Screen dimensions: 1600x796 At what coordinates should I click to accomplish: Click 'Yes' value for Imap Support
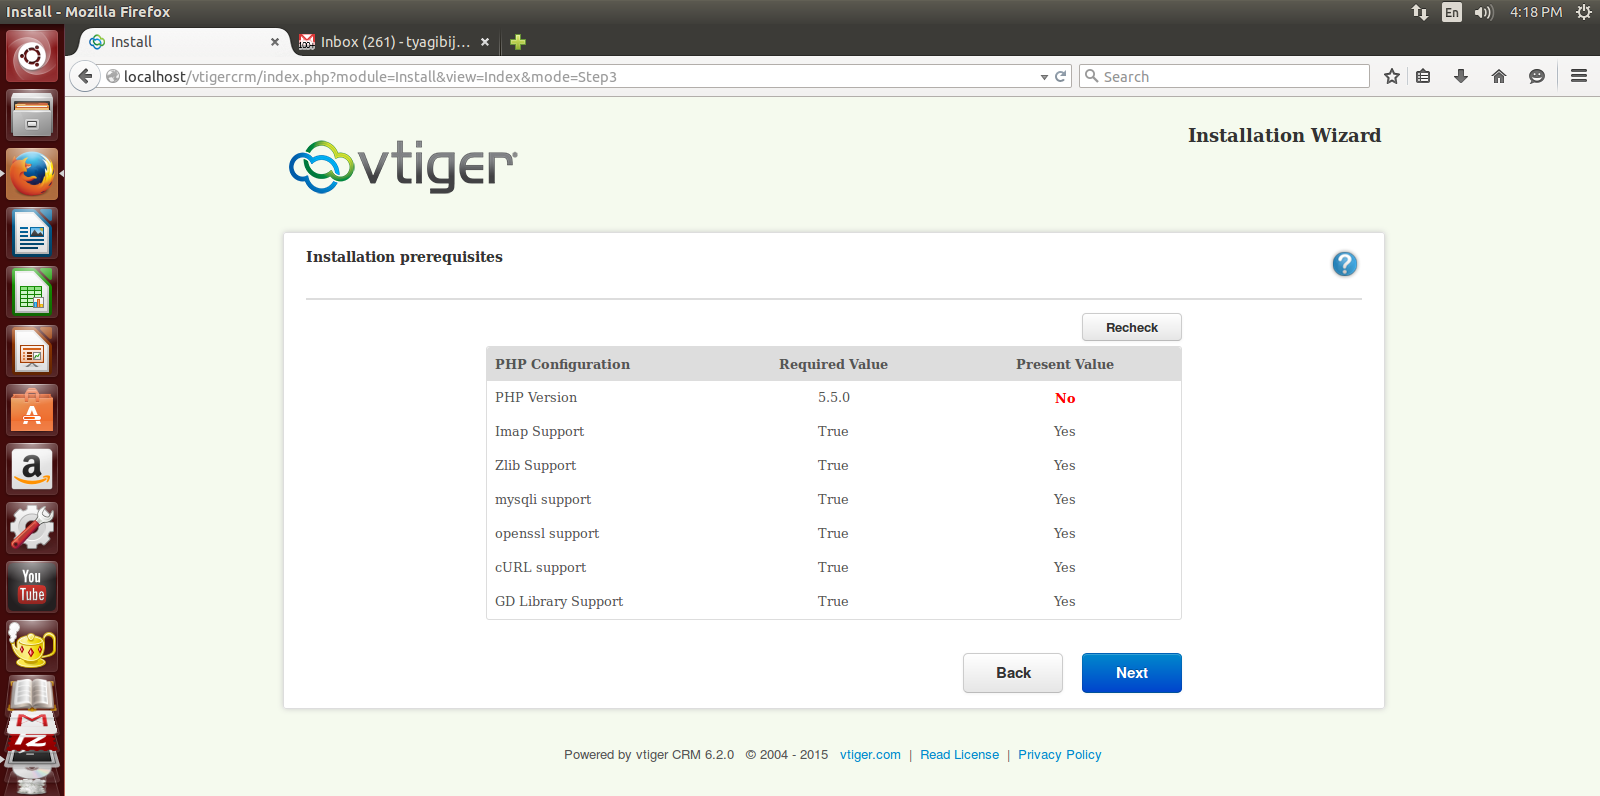(x=1064, y=431)
